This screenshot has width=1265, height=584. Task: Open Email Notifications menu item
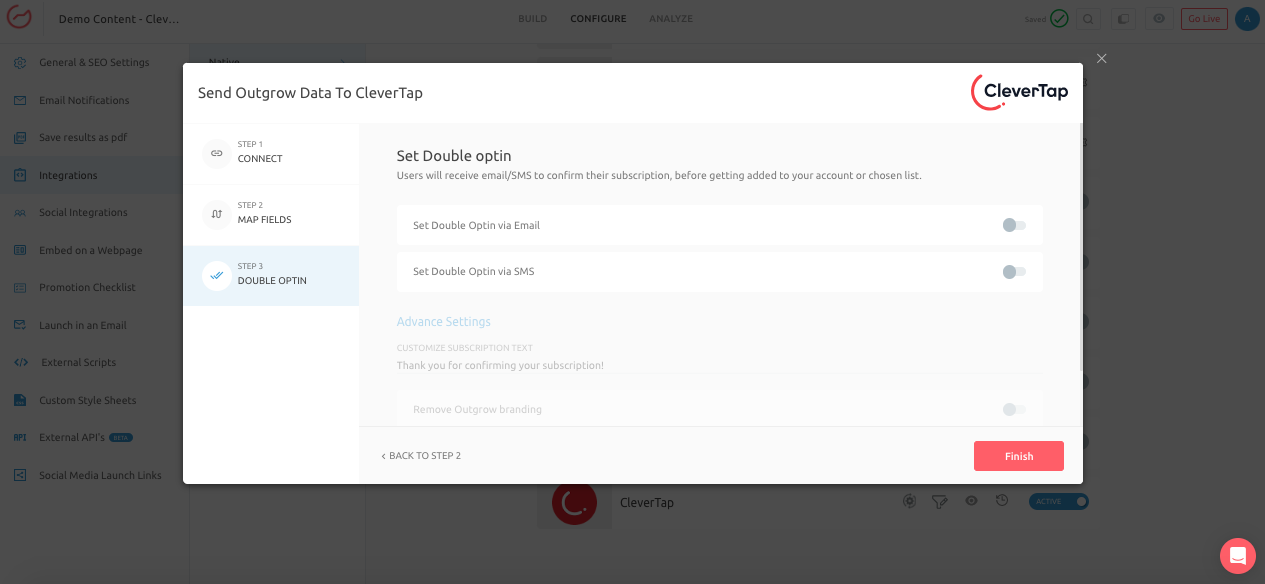pos(84,100)
